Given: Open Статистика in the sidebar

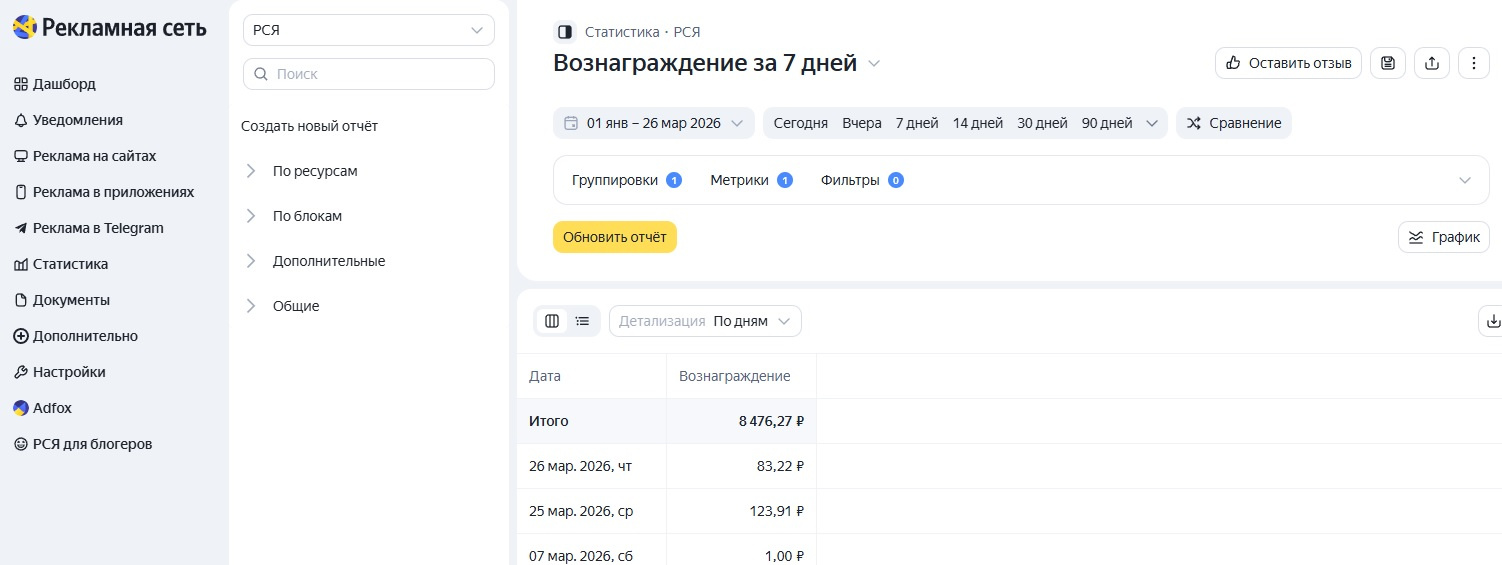Looking at the screenshot, I should pos(70,264).
